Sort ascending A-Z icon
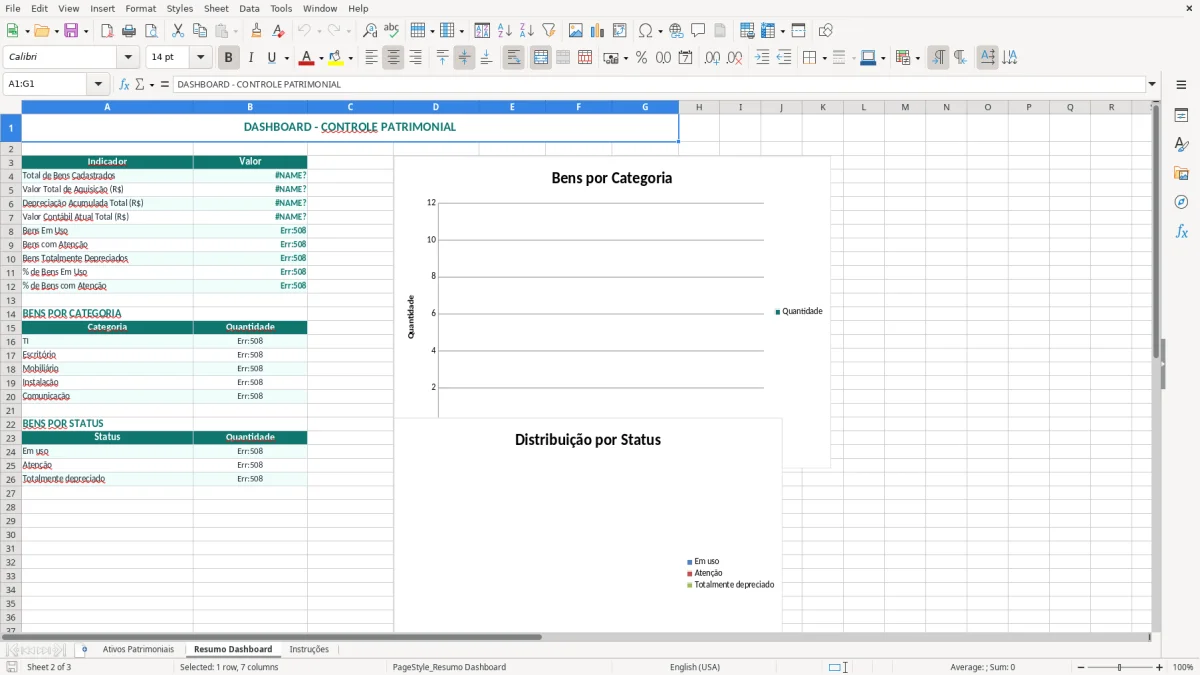 [505, 31]
